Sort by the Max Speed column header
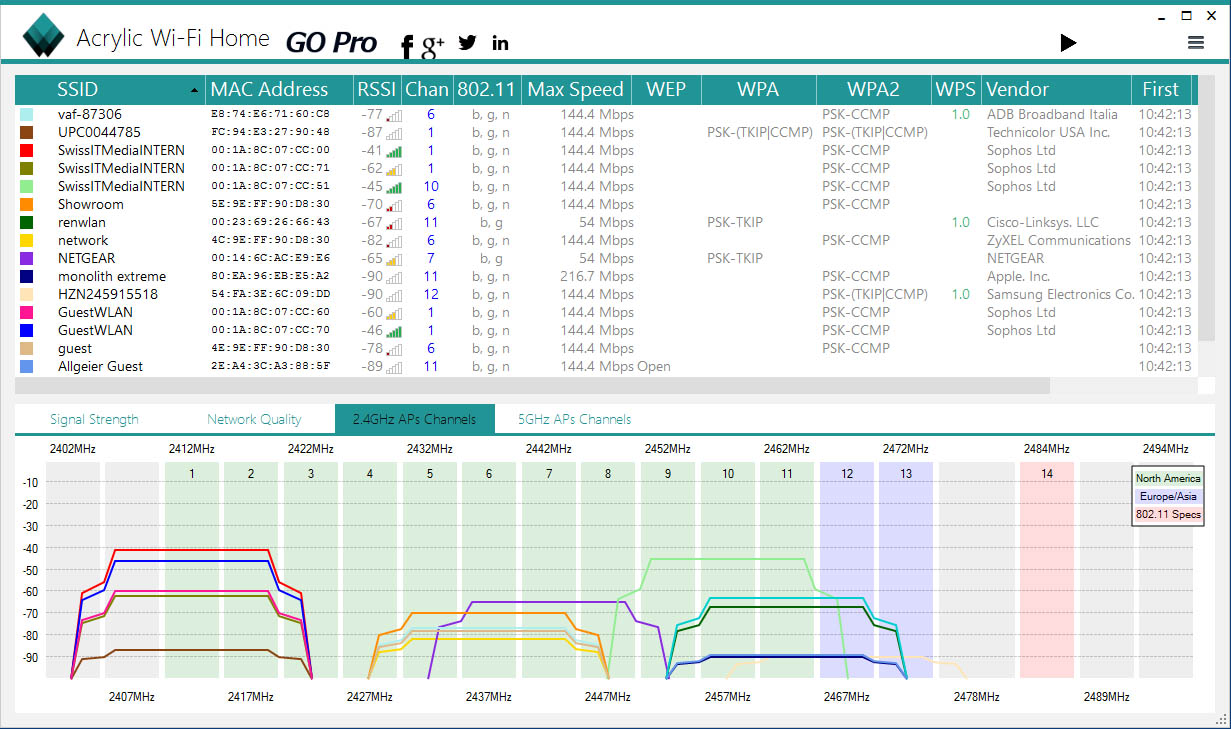The height and width of the screenshot is (729, 1231). (x=576, y=89)
